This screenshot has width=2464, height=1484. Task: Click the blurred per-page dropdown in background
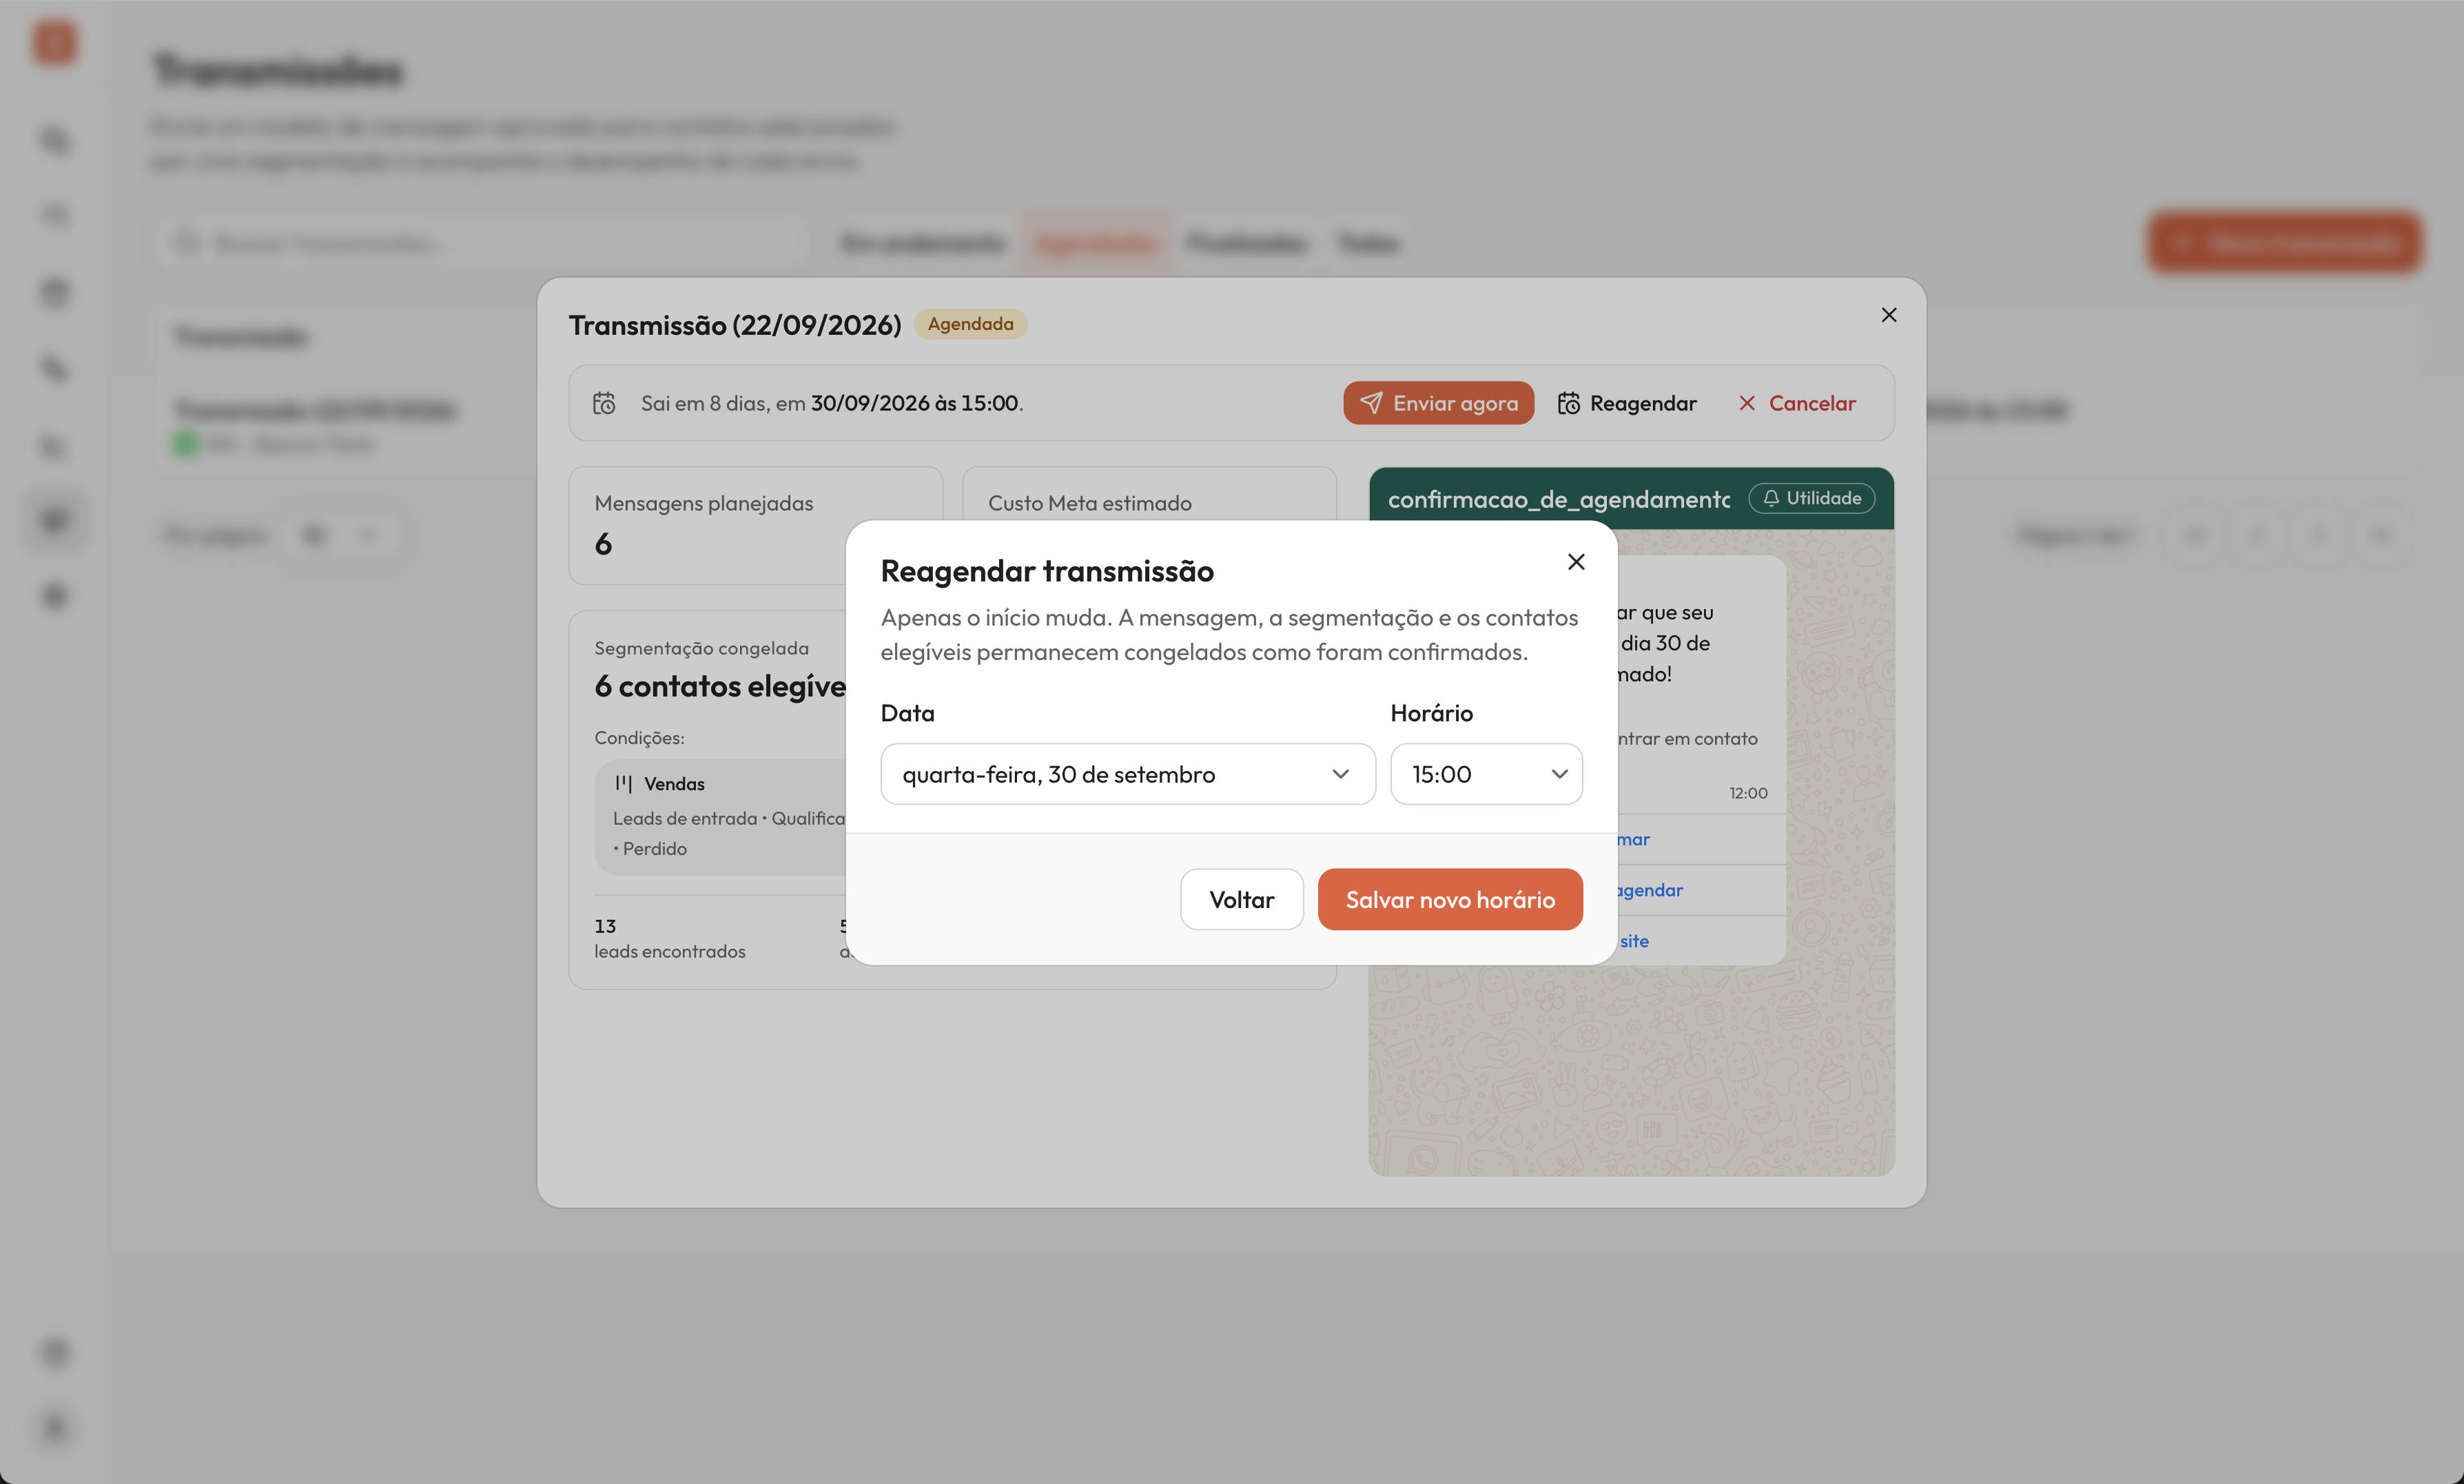[341, 535]
